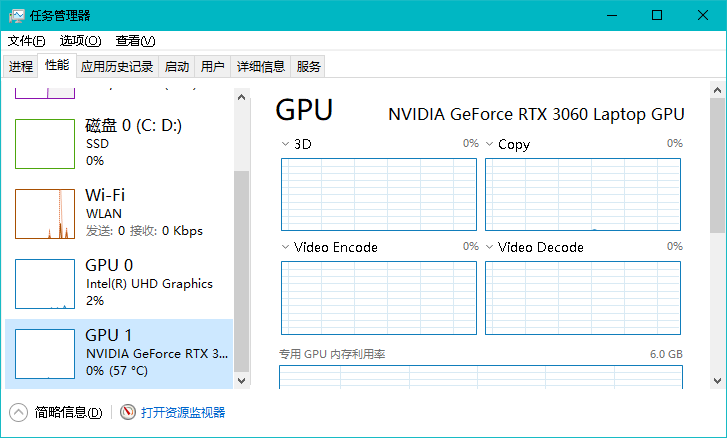The image size is (727, 438).
Task: Click the 打开资源监视器 link
Action: (x=183, y=412)
